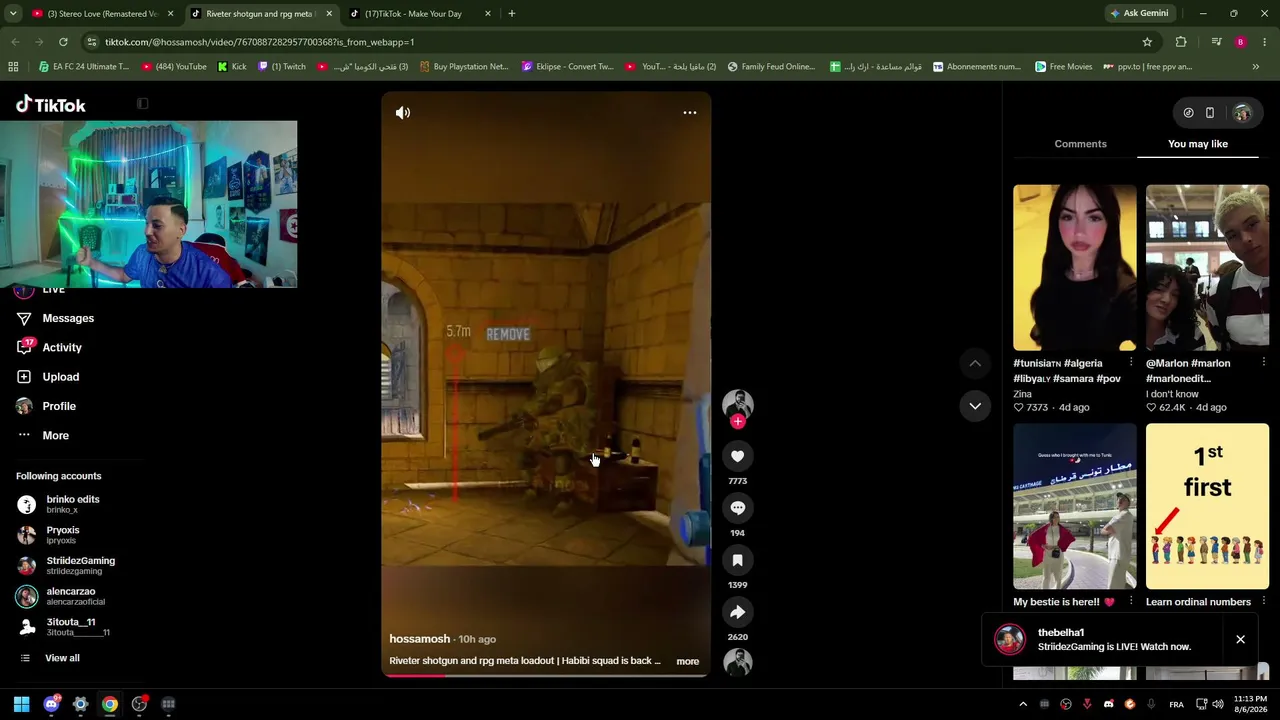1280x720 pixels.
Task: Share the video using the arrow icon
Action: (738, 612)
